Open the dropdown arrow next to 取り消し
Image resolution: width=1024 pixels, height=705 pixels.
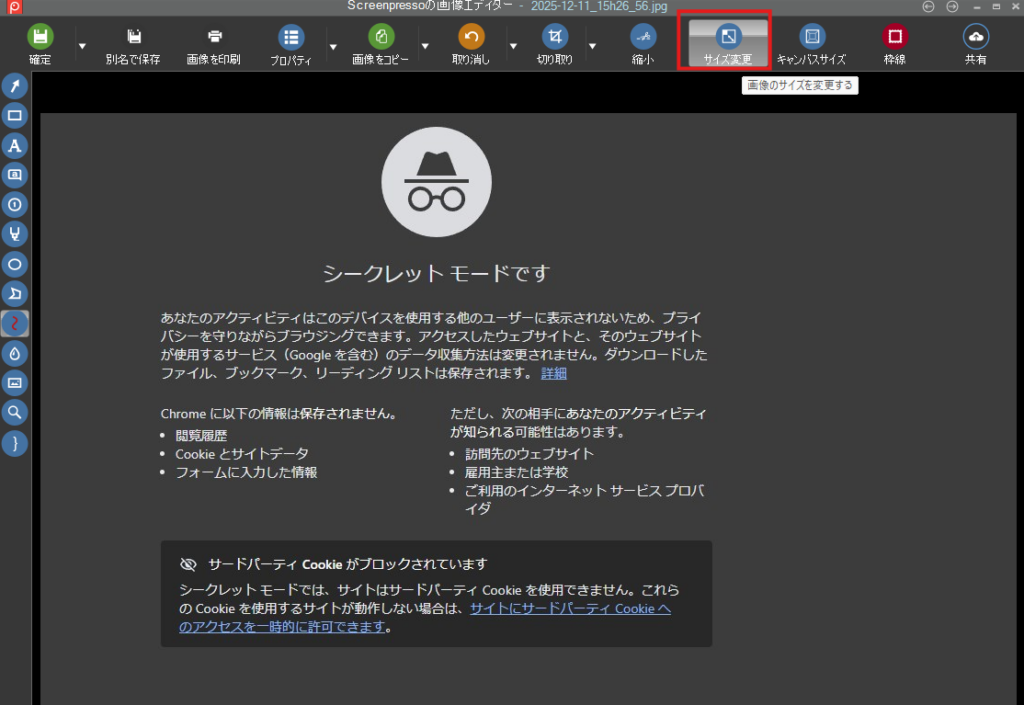coord(513,45)
